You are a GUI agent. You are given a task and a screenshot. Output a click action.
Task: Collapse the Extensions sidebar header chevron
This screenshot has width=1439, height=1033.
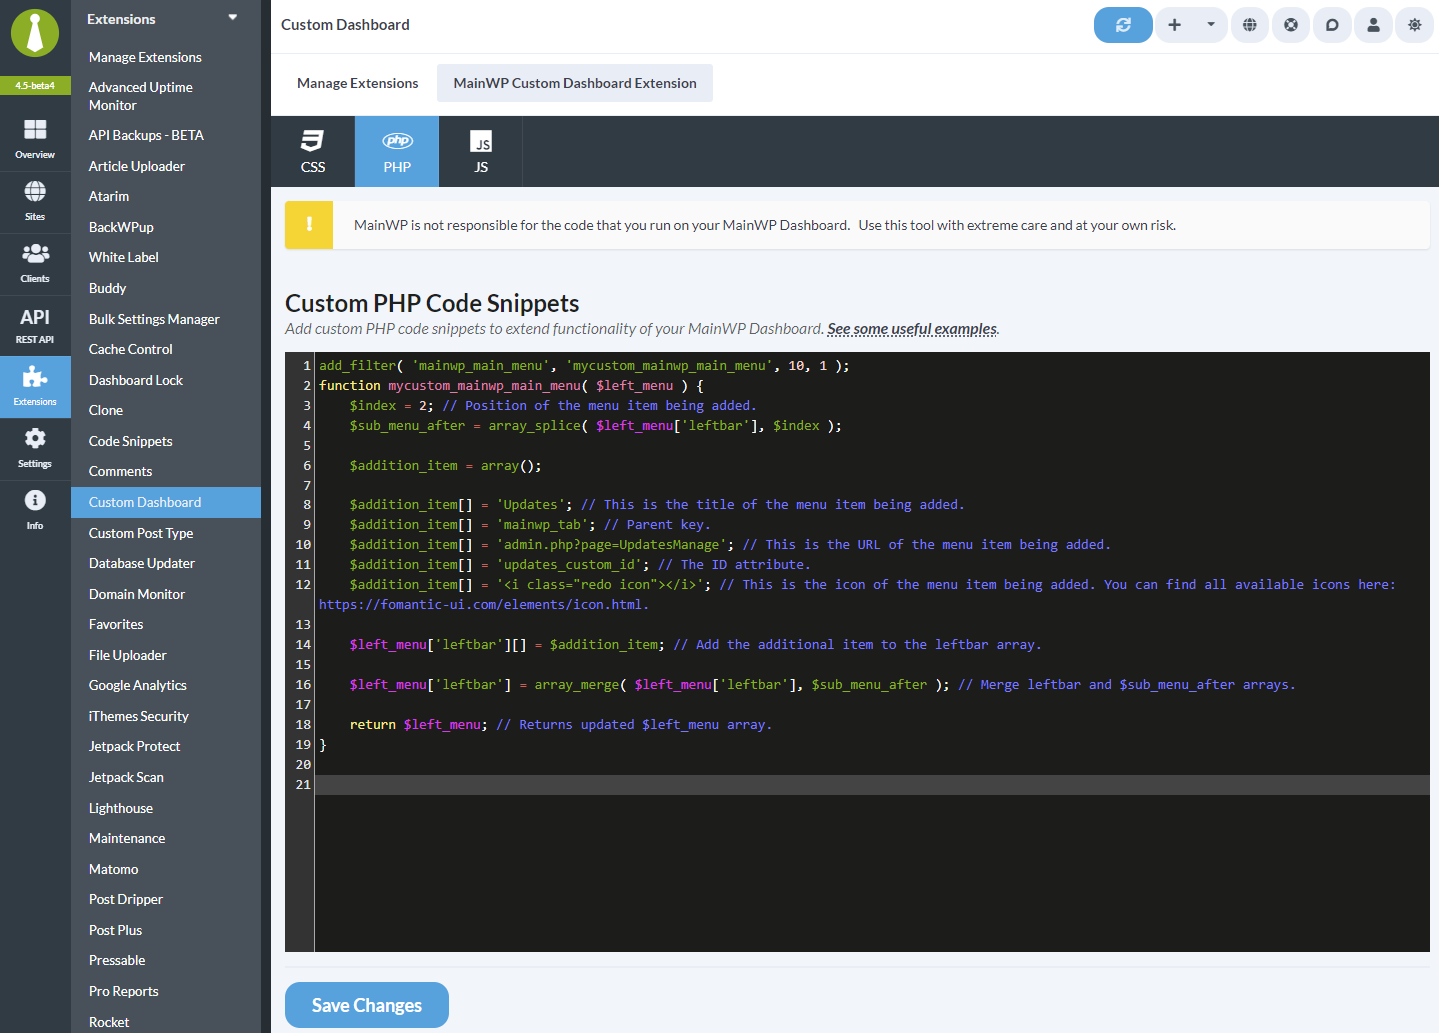point(232,17)
